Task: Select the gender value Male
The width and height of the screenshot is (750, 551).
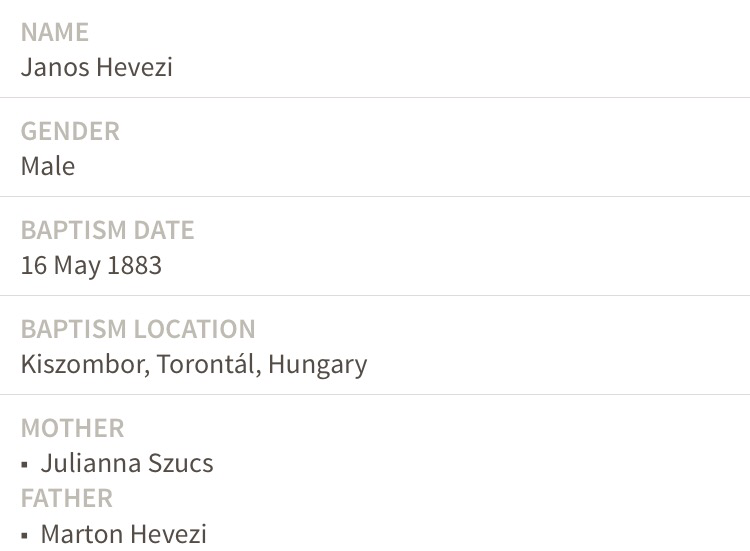Action: [48, 166]
